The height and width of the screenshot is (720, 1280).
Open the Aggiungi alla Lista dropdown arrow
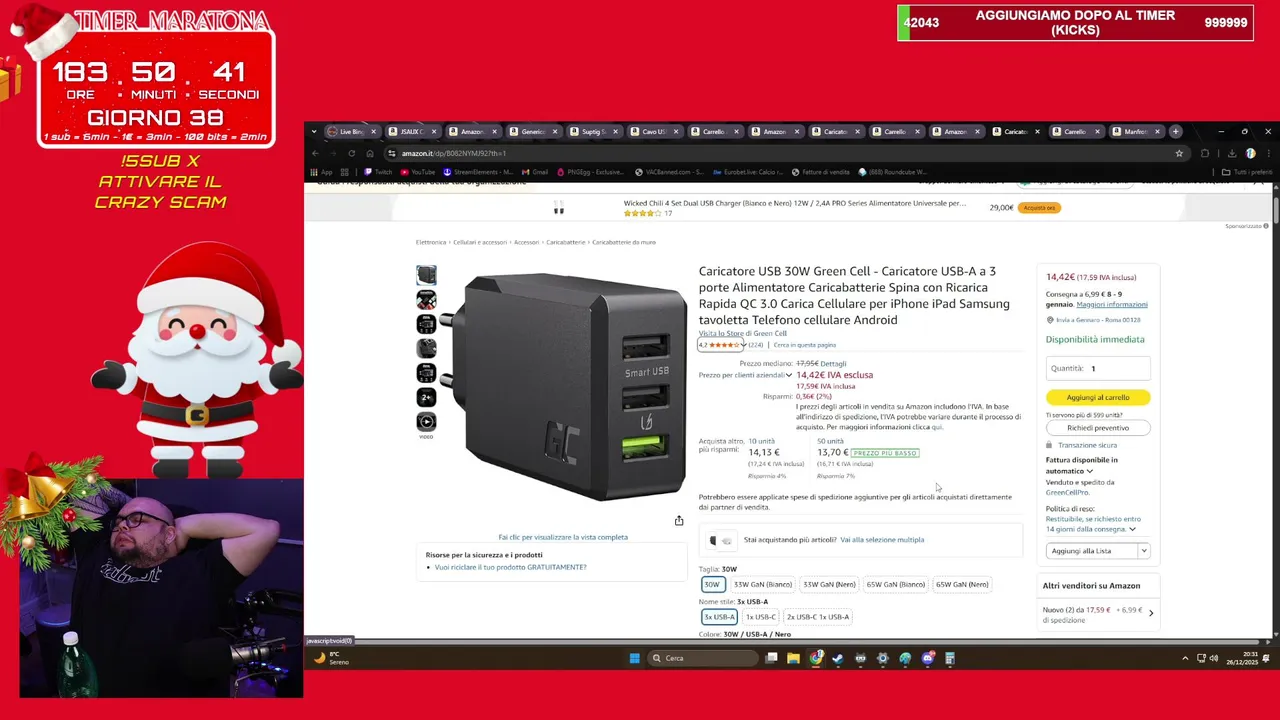pos(1144,551)
